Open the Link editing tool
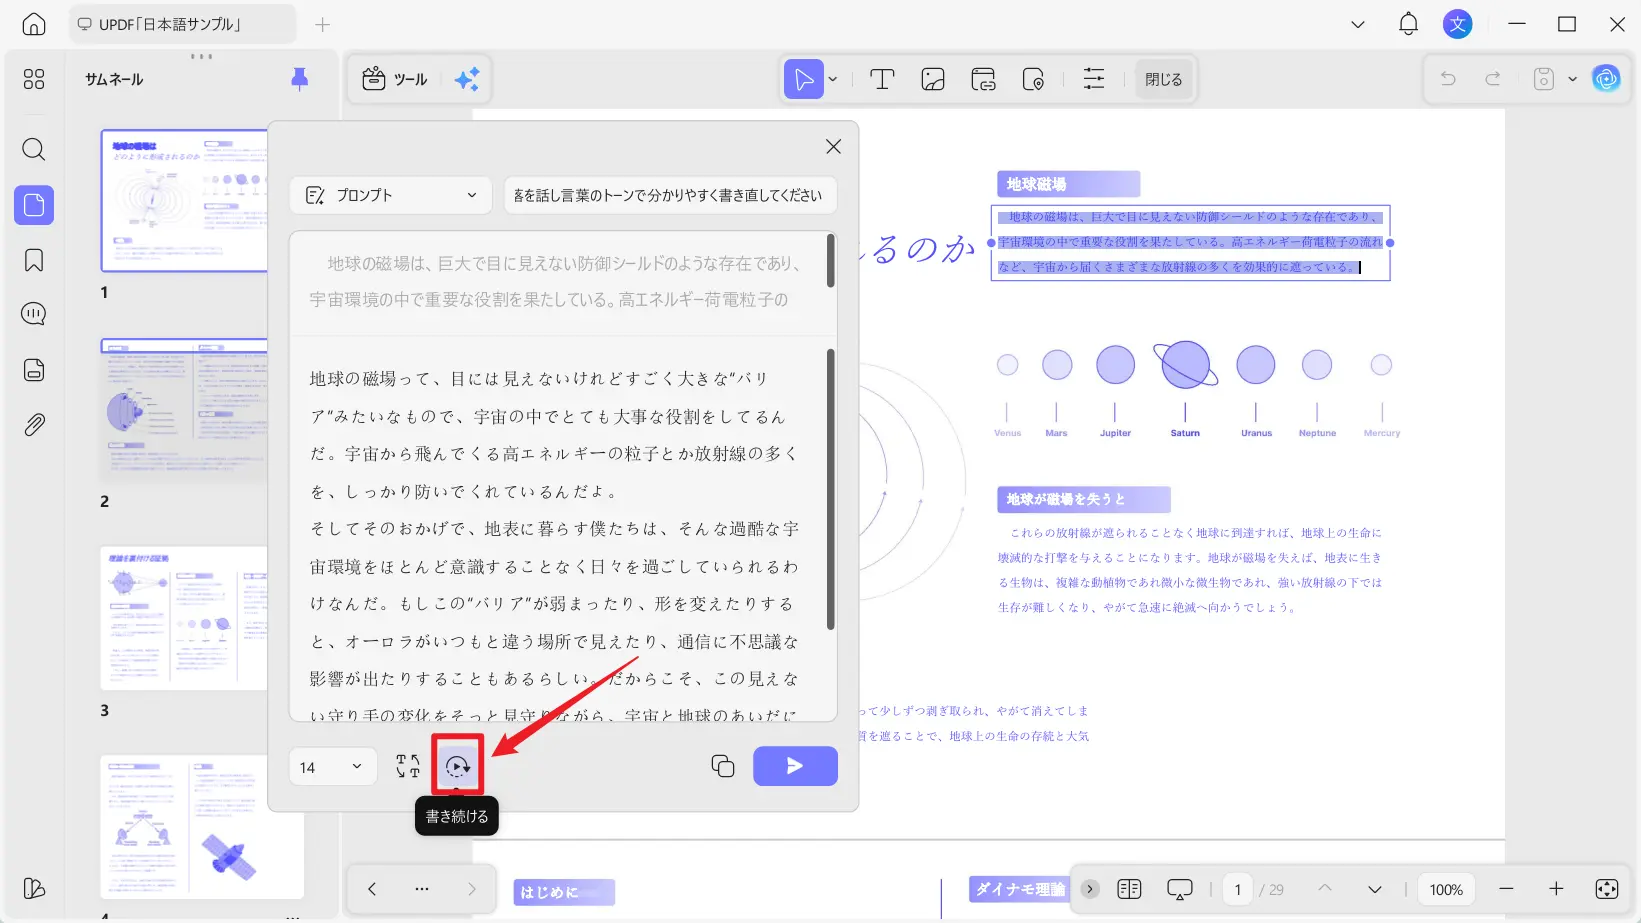Viewport: 1641px width, 923px height. (983, 79)
